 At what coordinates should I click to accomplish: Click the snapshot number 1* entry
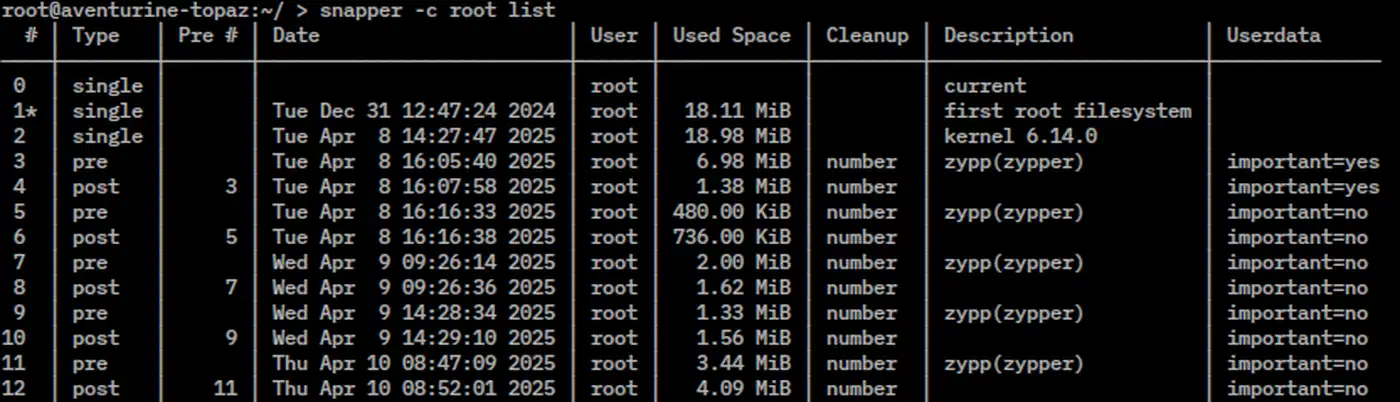25,111
